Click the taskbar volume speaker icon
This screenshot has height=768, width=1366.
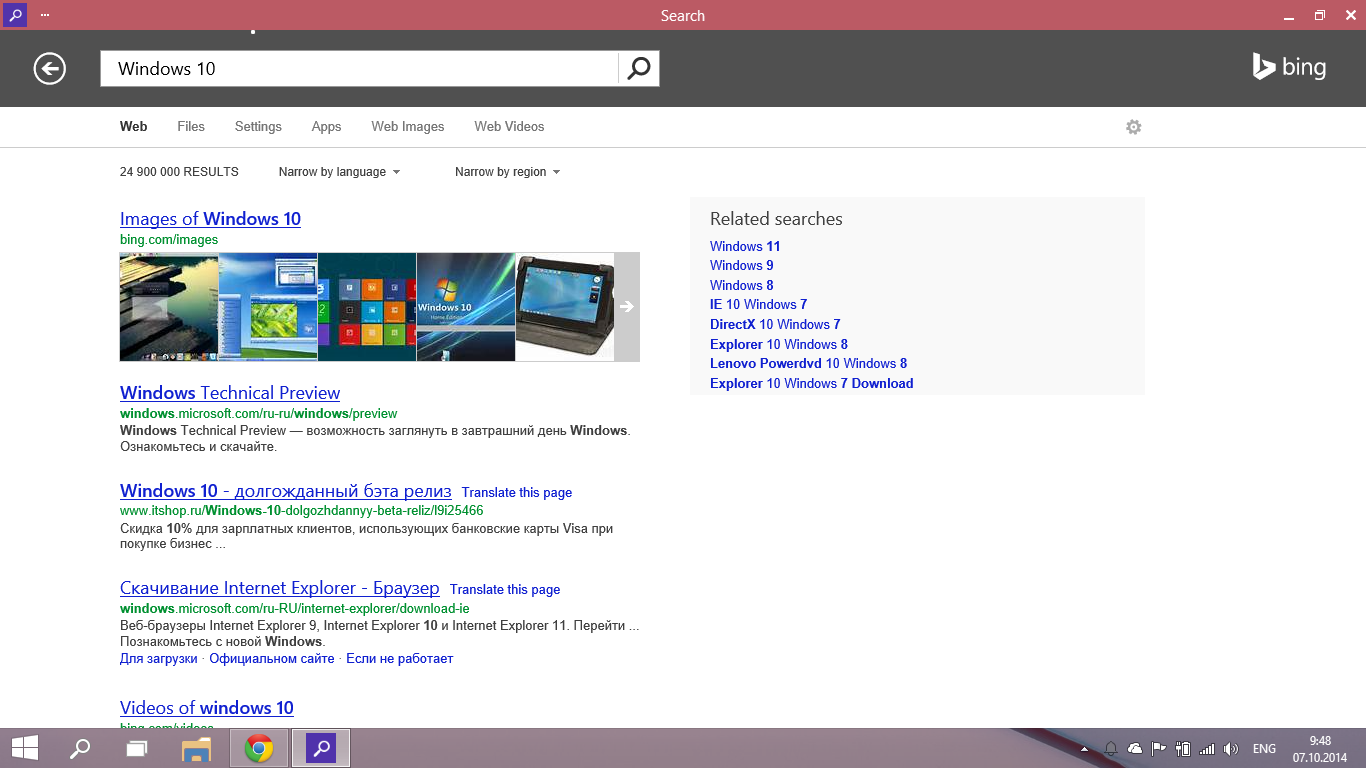click(1231, 748)
